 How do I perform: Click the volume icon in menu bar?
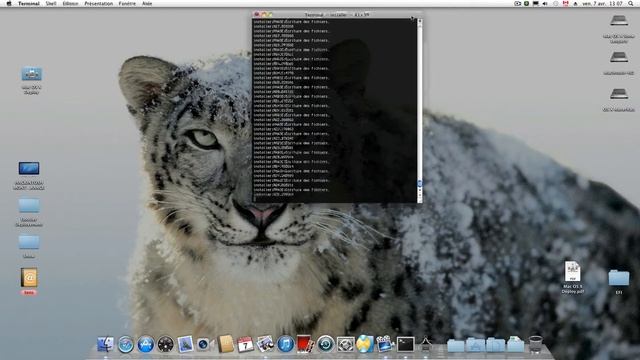coord(545,3)
